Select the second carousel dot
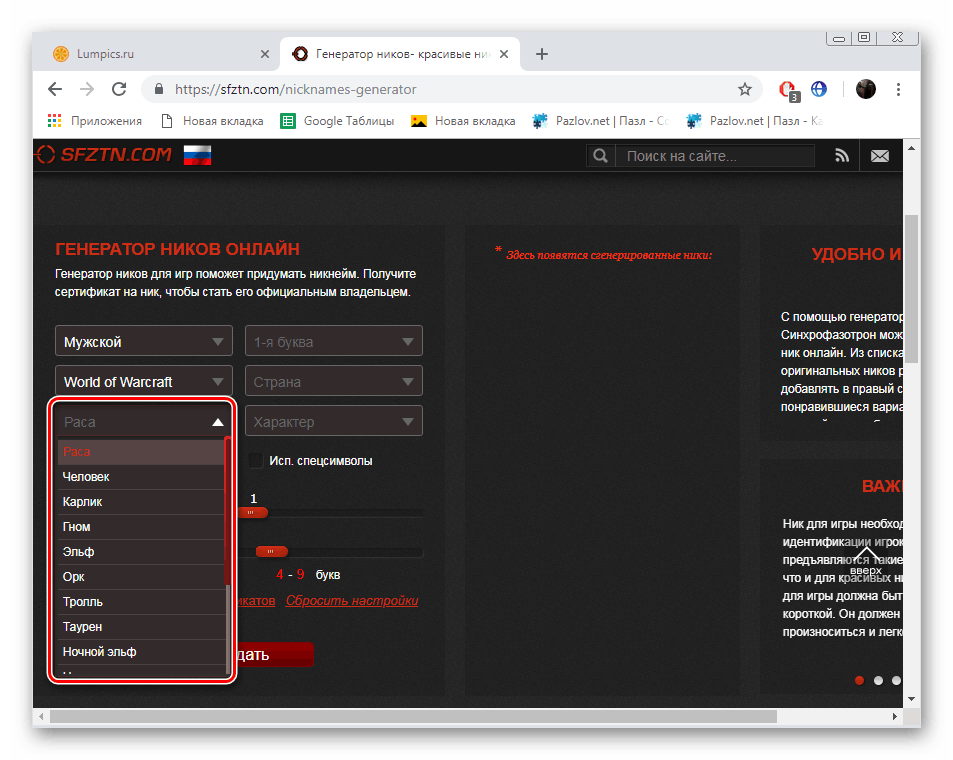The height and width of the screenshot is (760, 953). pos(878,680)
